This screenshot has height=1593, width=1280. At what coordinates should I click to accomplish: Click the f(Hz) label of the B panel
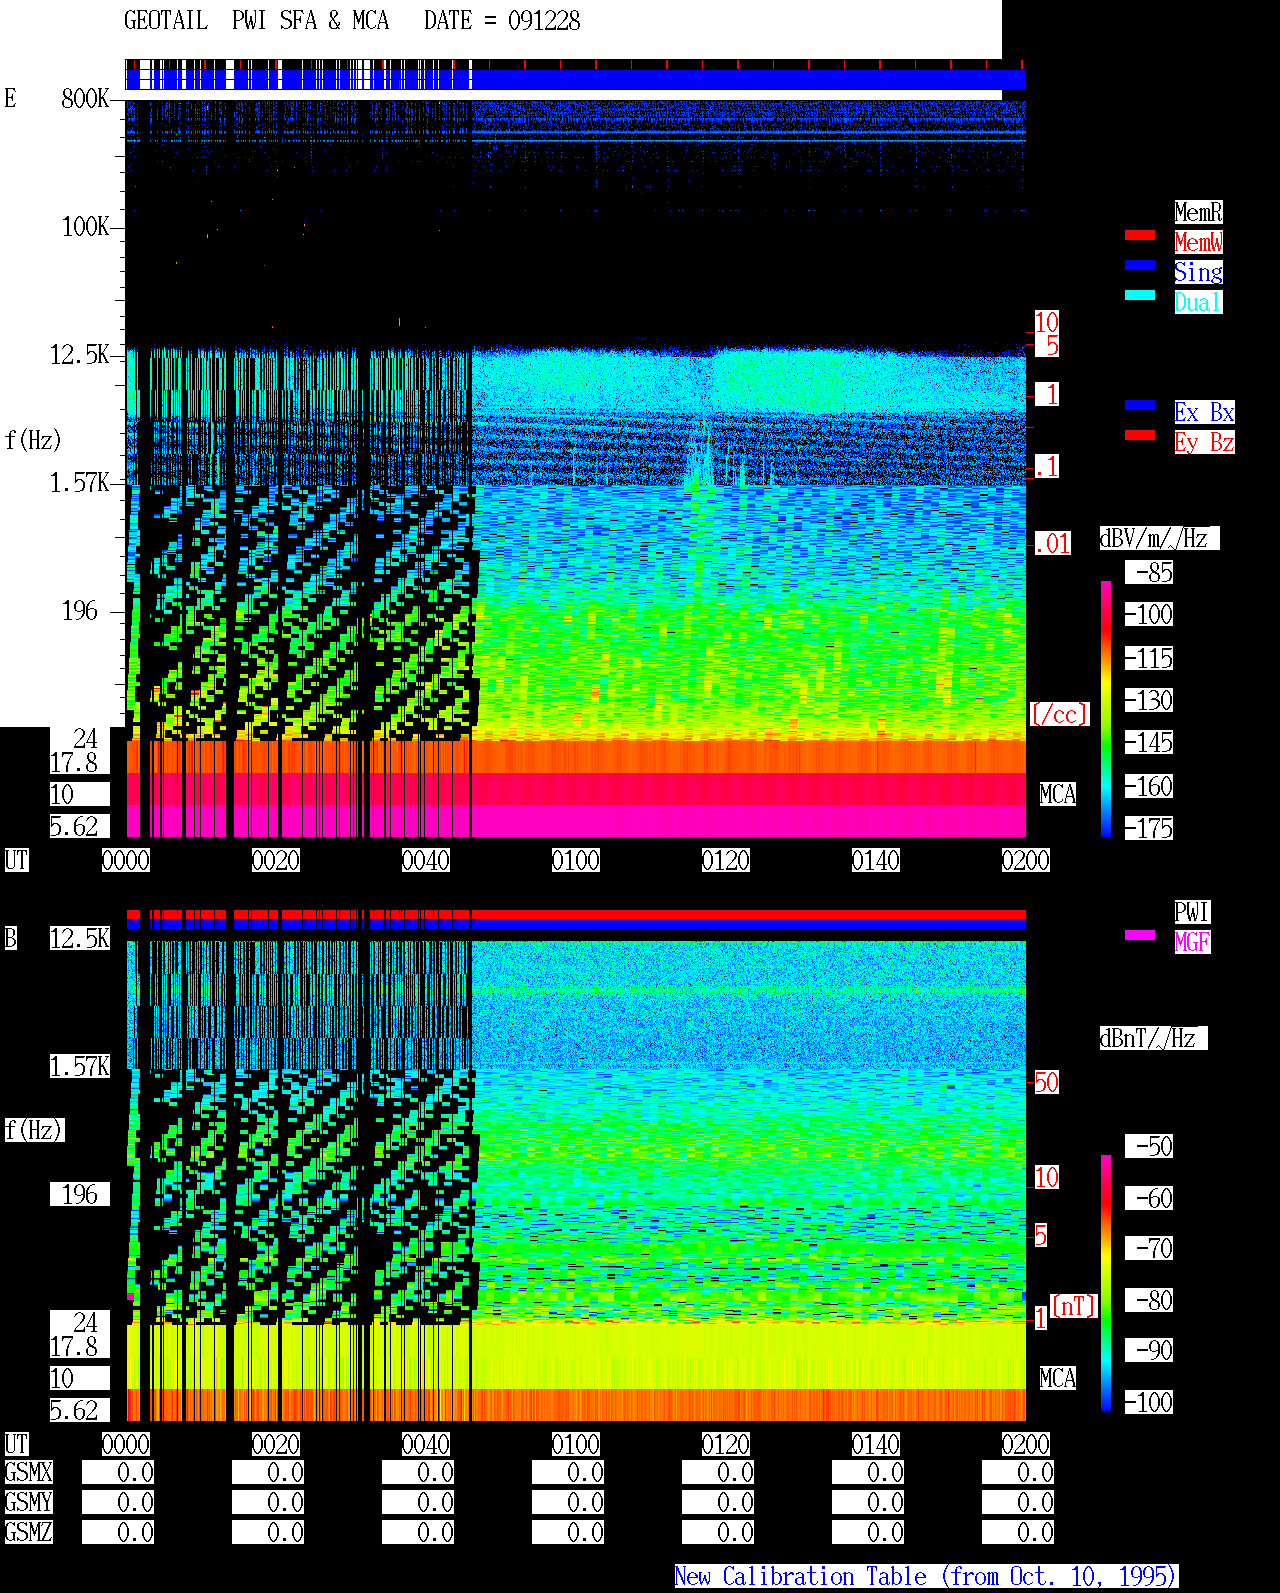33,1130
